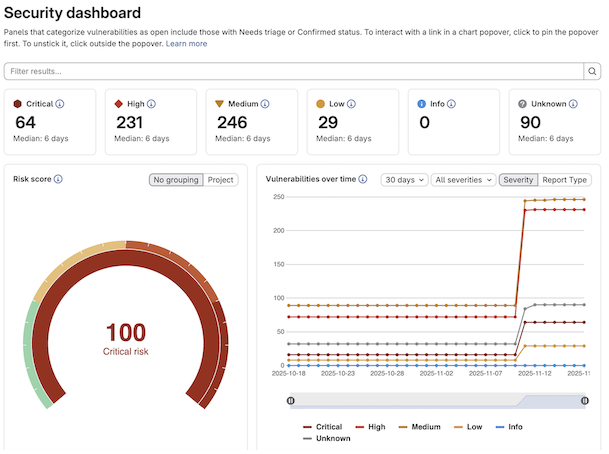Click info icon next to Critical
Viewport: 609px width, 454px height.
coord(59,103)
